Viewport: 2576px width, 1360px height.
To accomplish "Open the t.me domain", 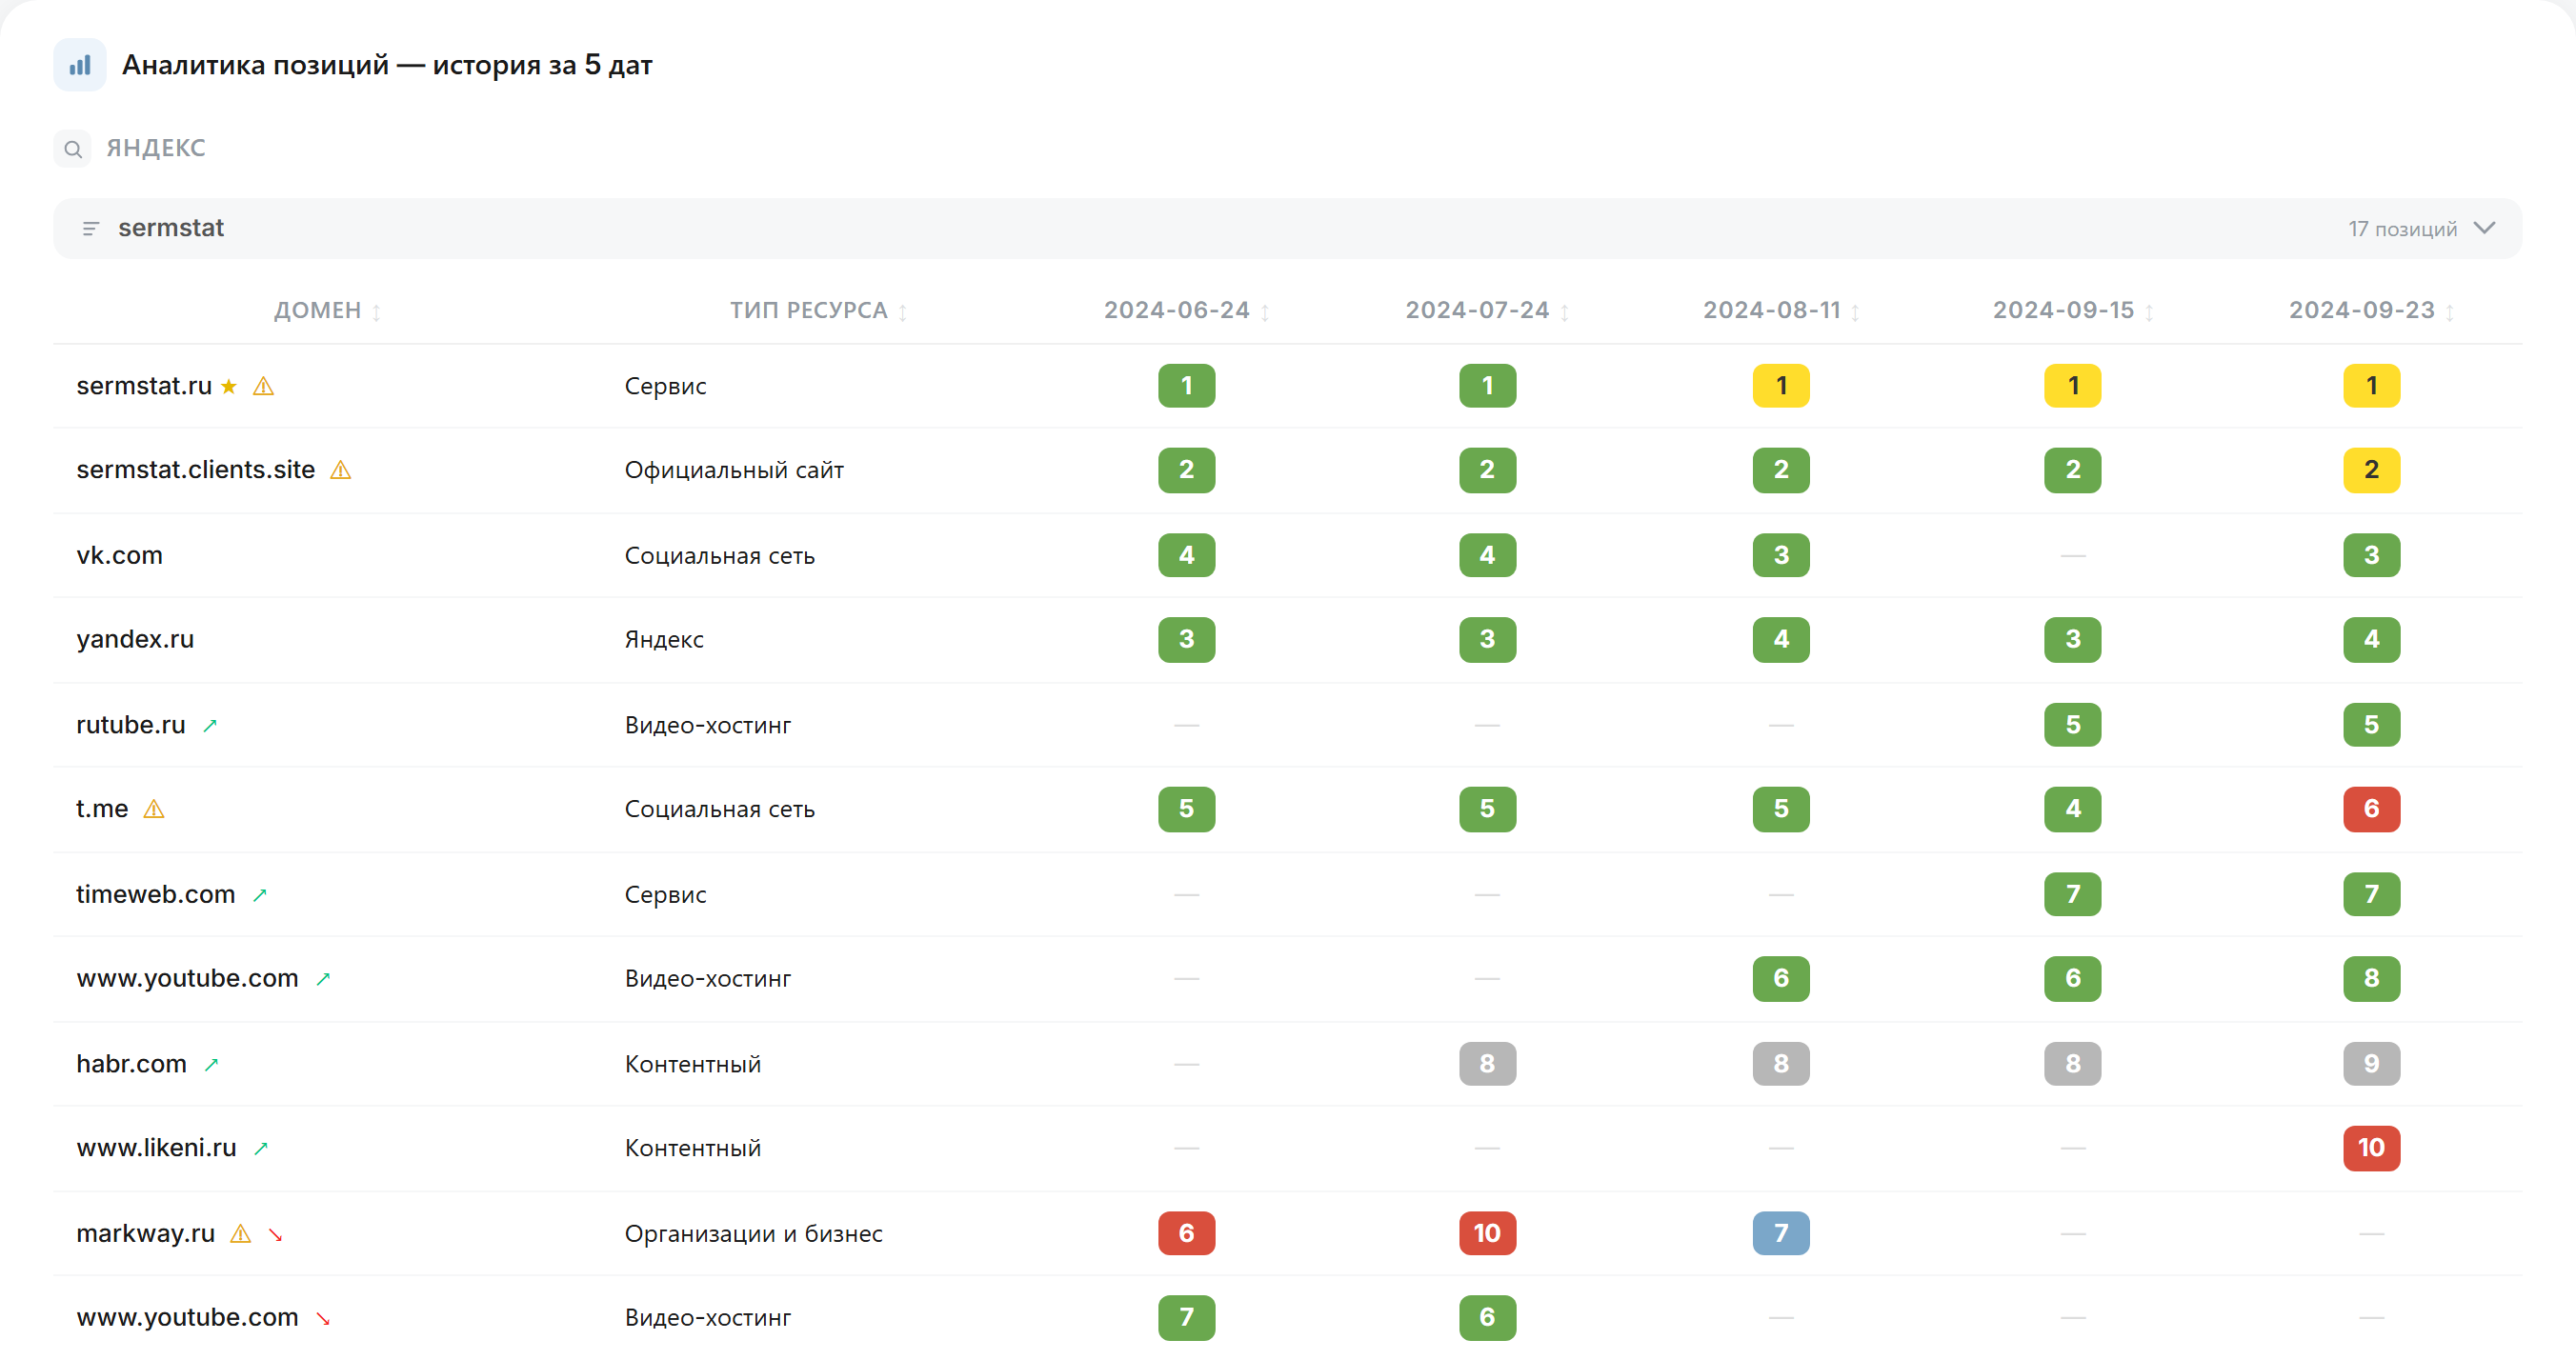I will pyautogui.click(x=102, y=809).
